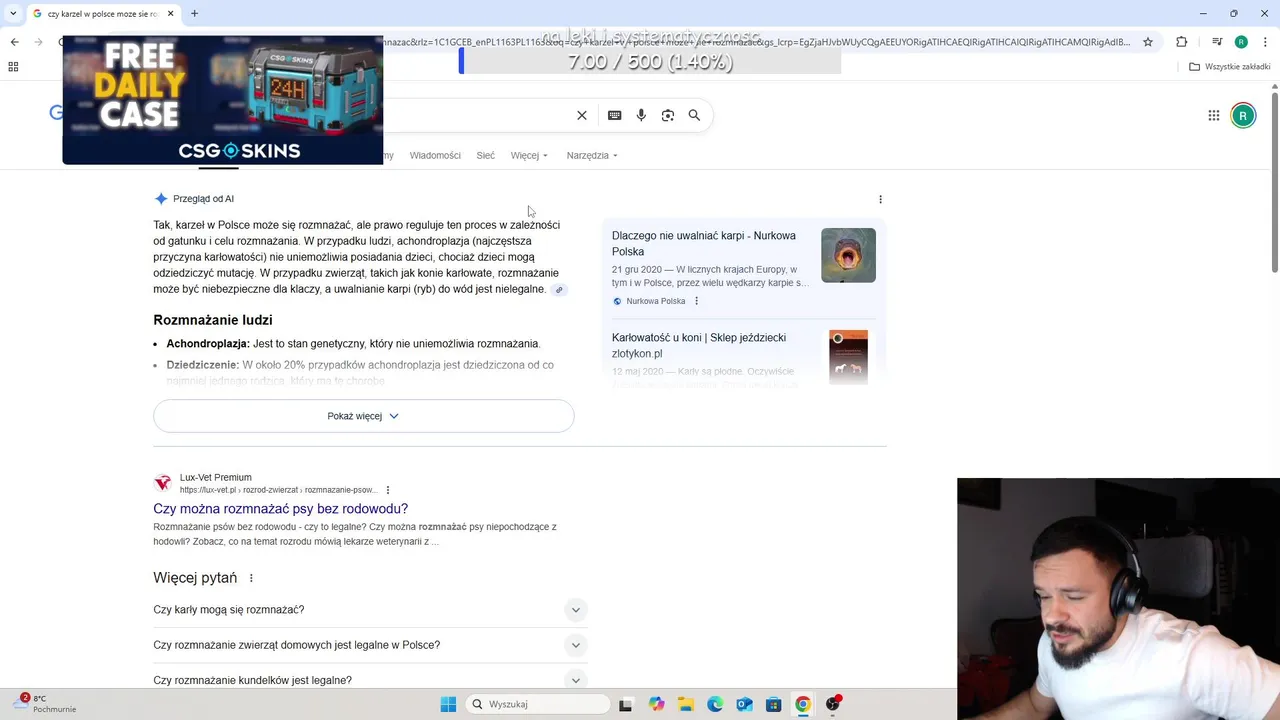Screen dimensions: 1280x720
Task: Open the Google account R avatar
Action: pos(1243,115)
